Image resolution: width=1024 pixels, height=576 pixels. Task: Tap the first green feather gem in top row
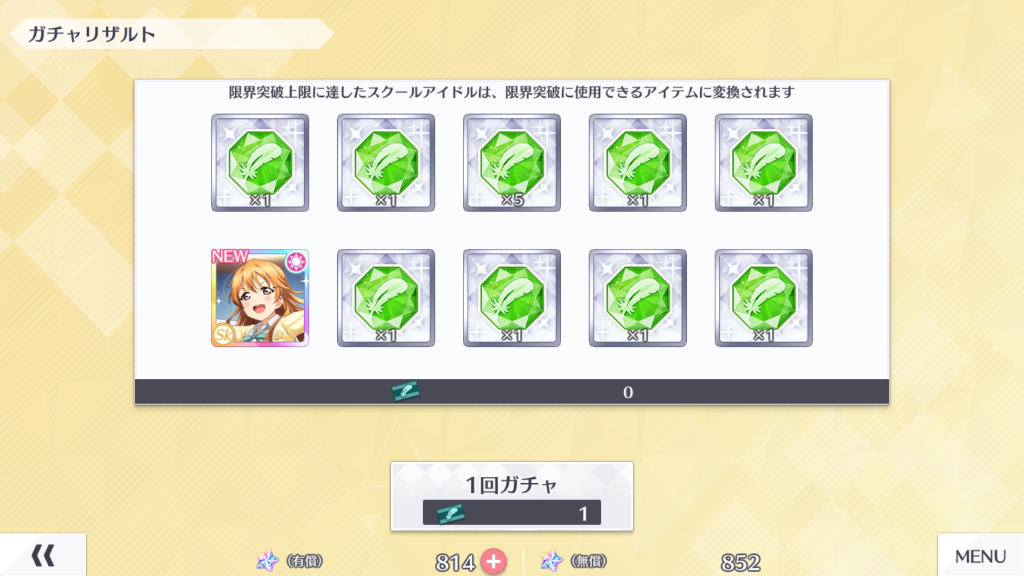click(260, 163)
